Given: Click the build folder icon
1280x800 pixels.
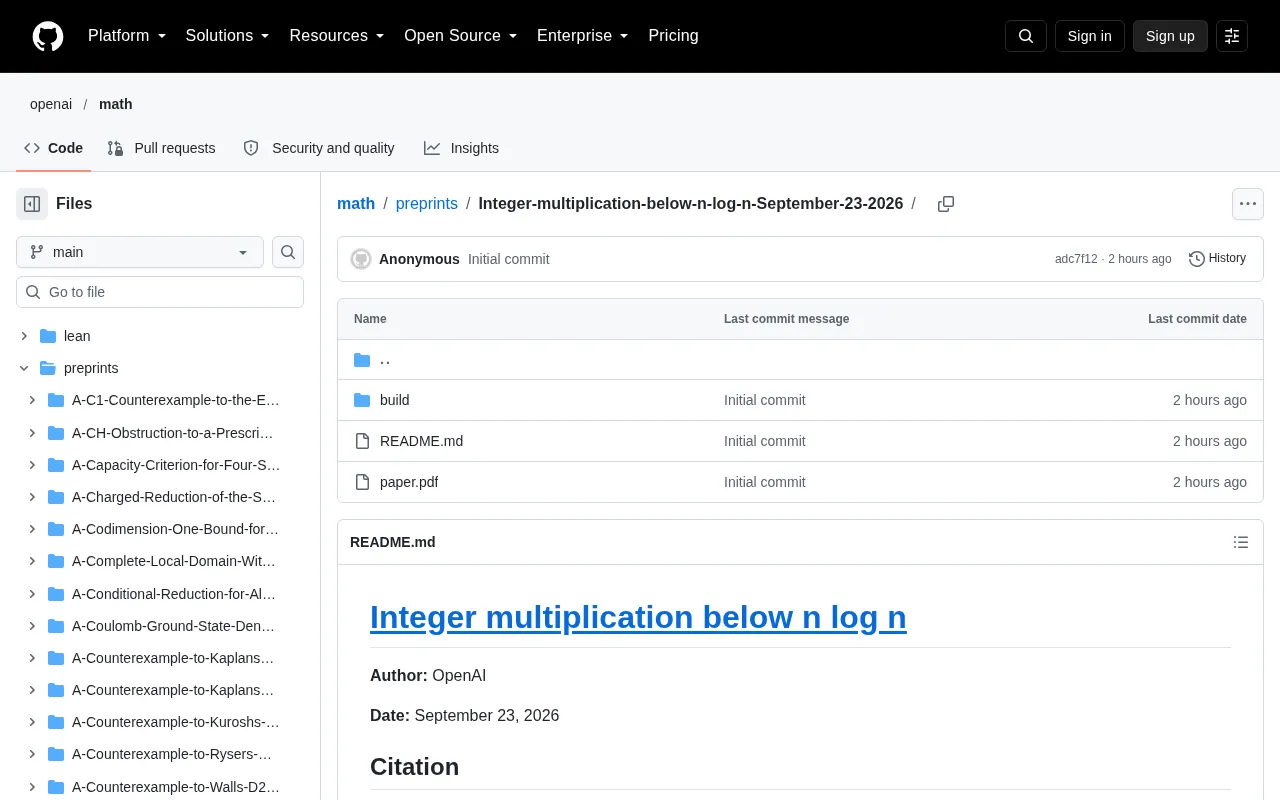Looking at the screenshot, I should tap(362, 400).
